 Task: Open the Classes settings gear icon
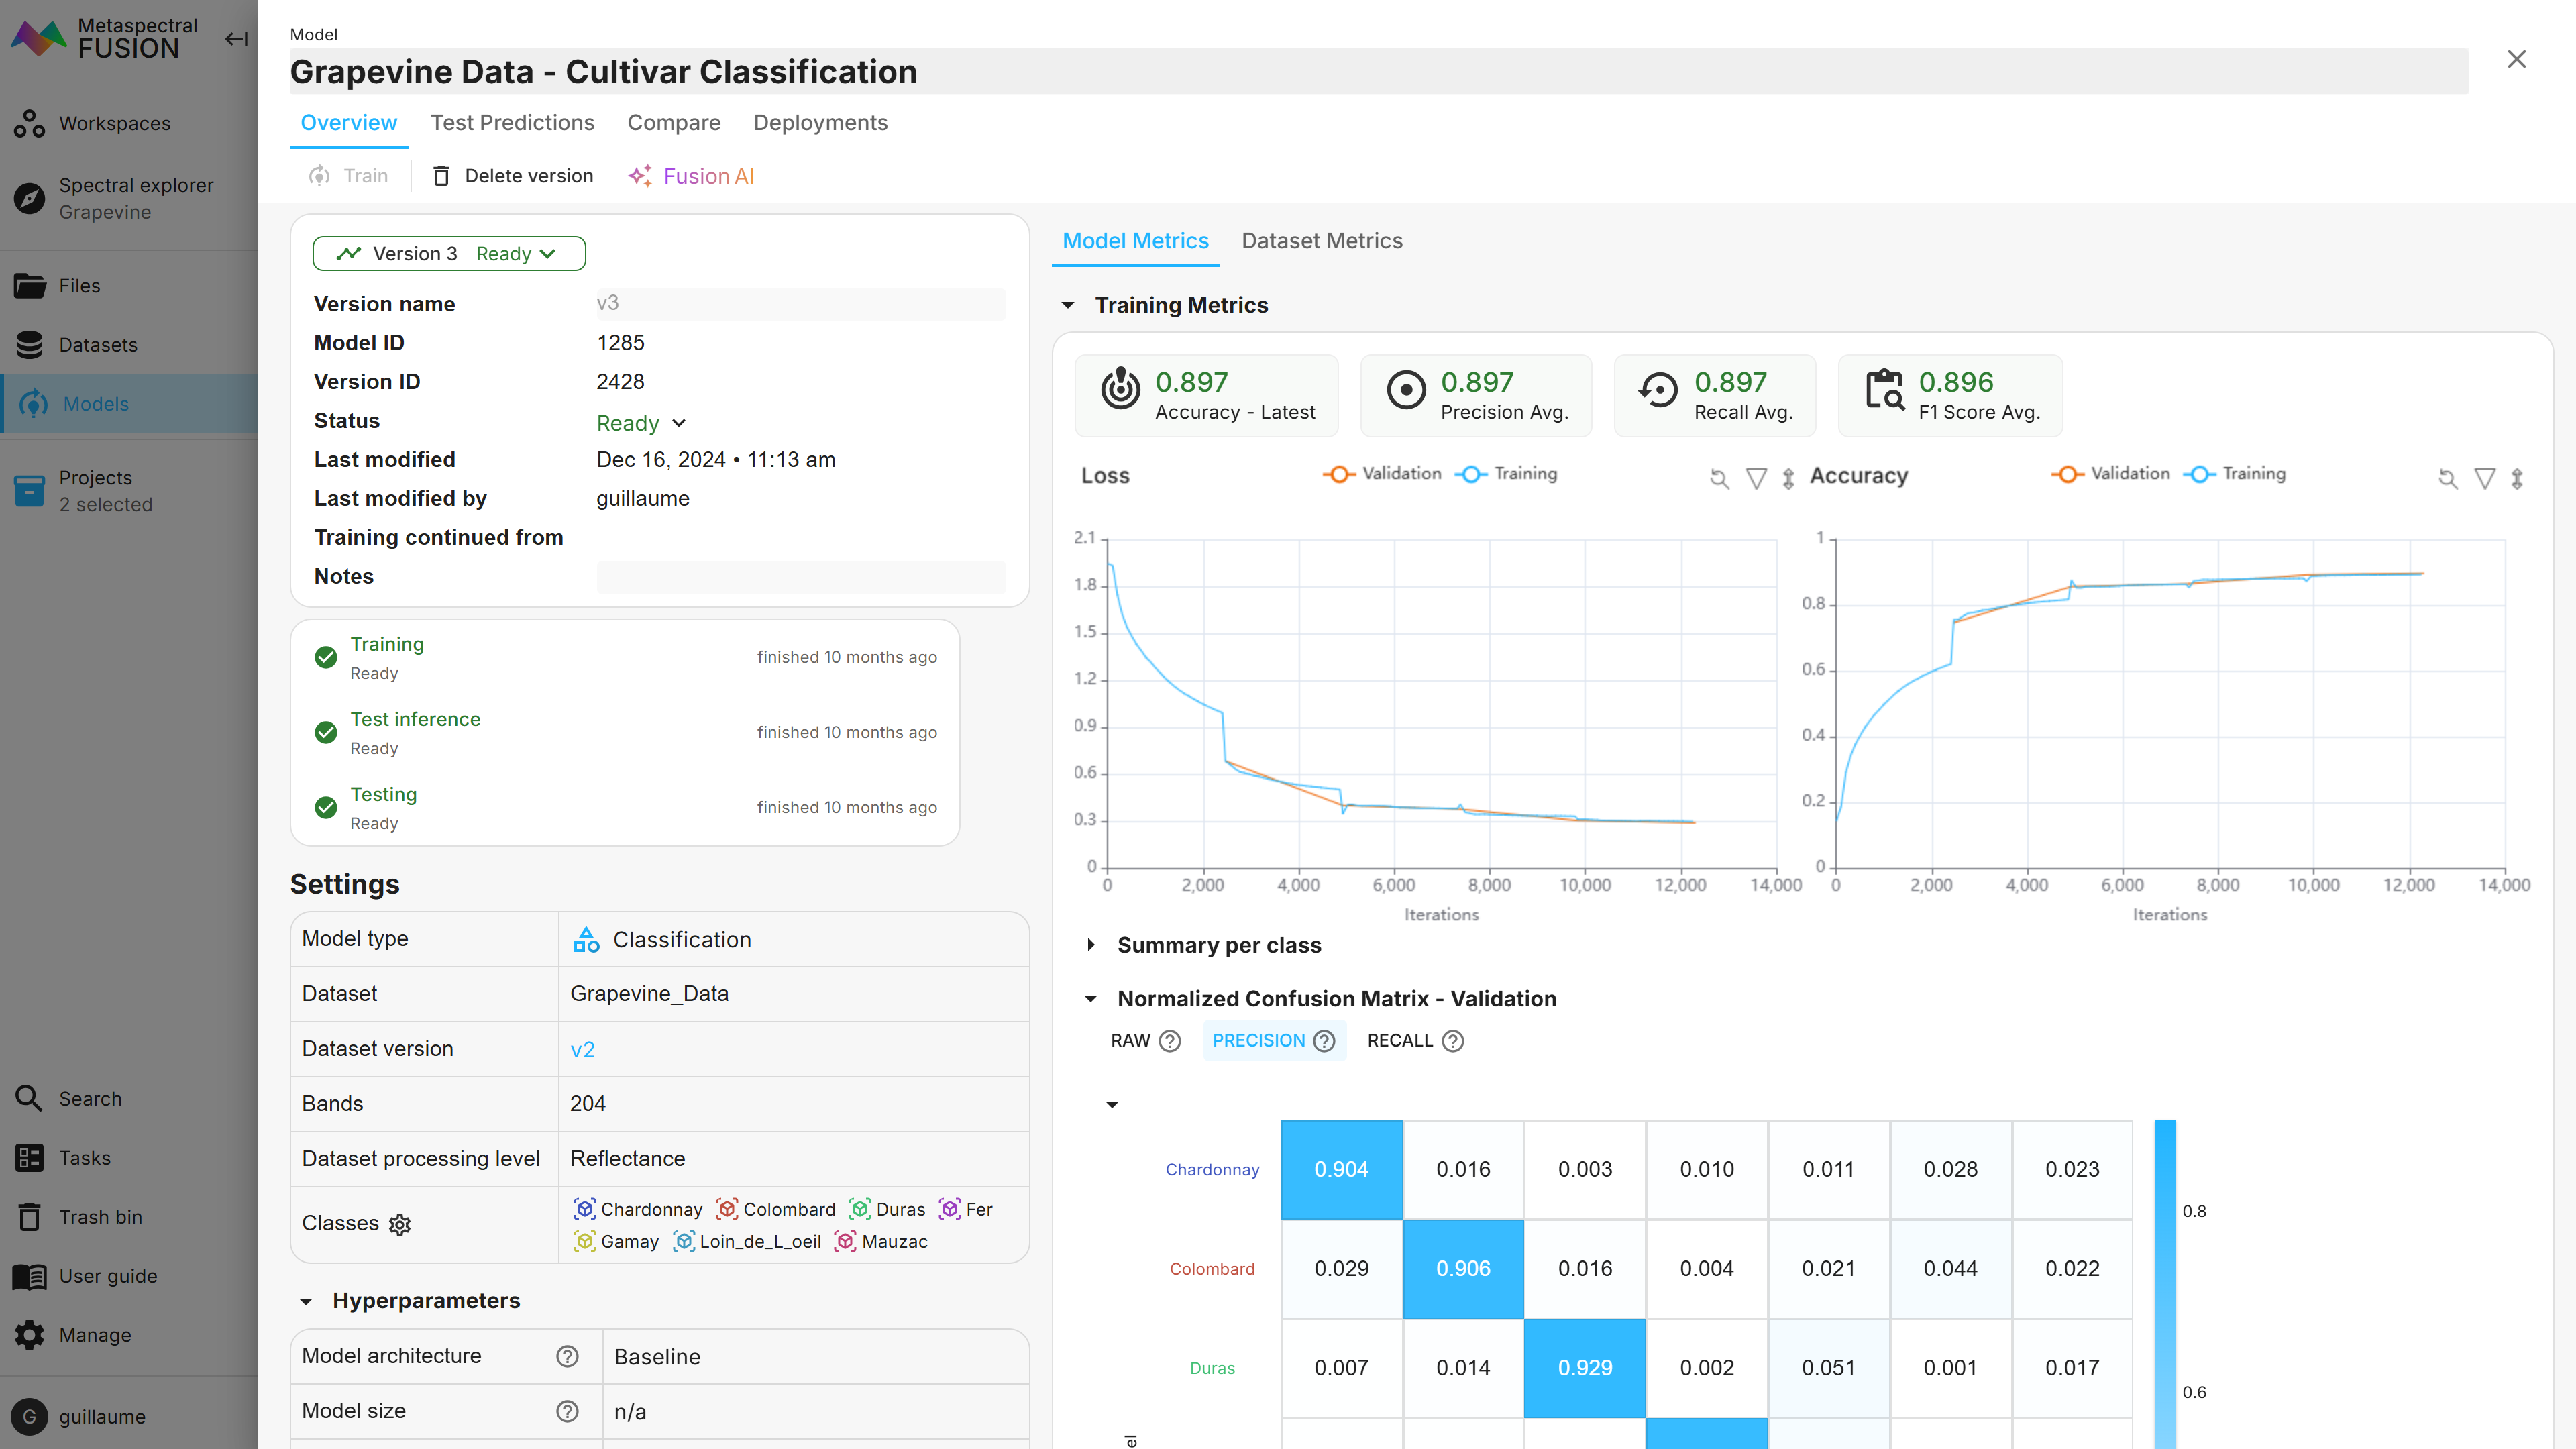coord(400,1224)
